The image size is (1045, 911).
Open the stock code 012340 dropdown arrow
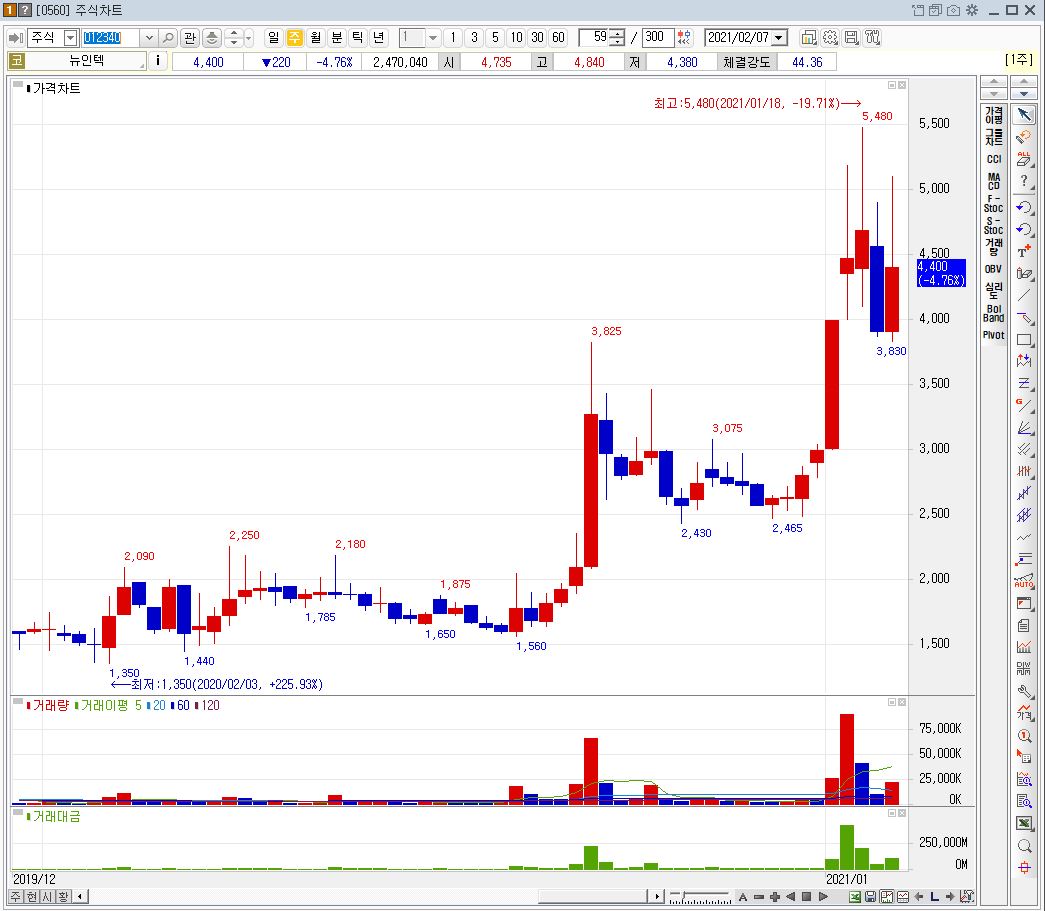click(149, 38)
